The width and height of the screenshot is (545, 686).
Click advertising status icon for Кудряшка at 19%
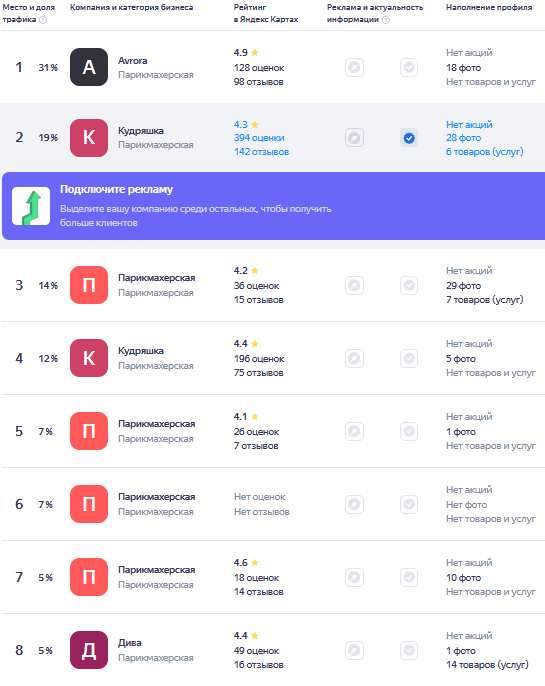click(354, 138)
